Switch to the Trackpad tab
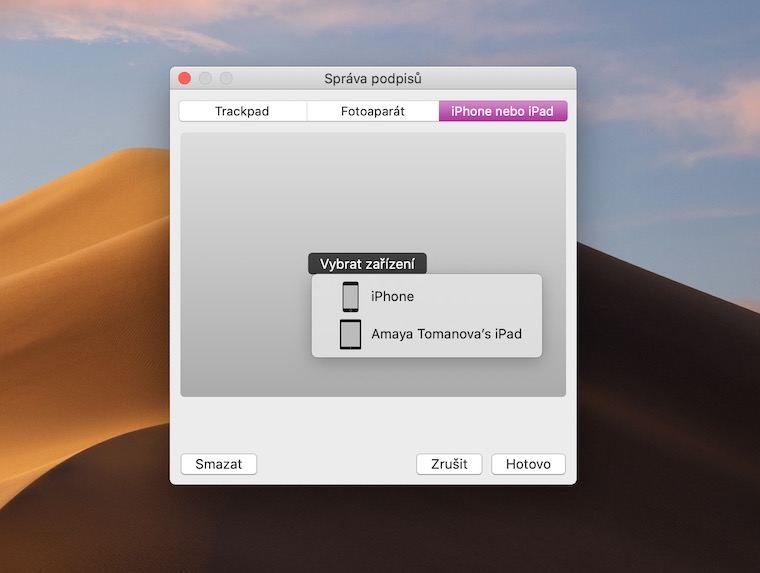 pyautogui.click(x=242, y=111)
